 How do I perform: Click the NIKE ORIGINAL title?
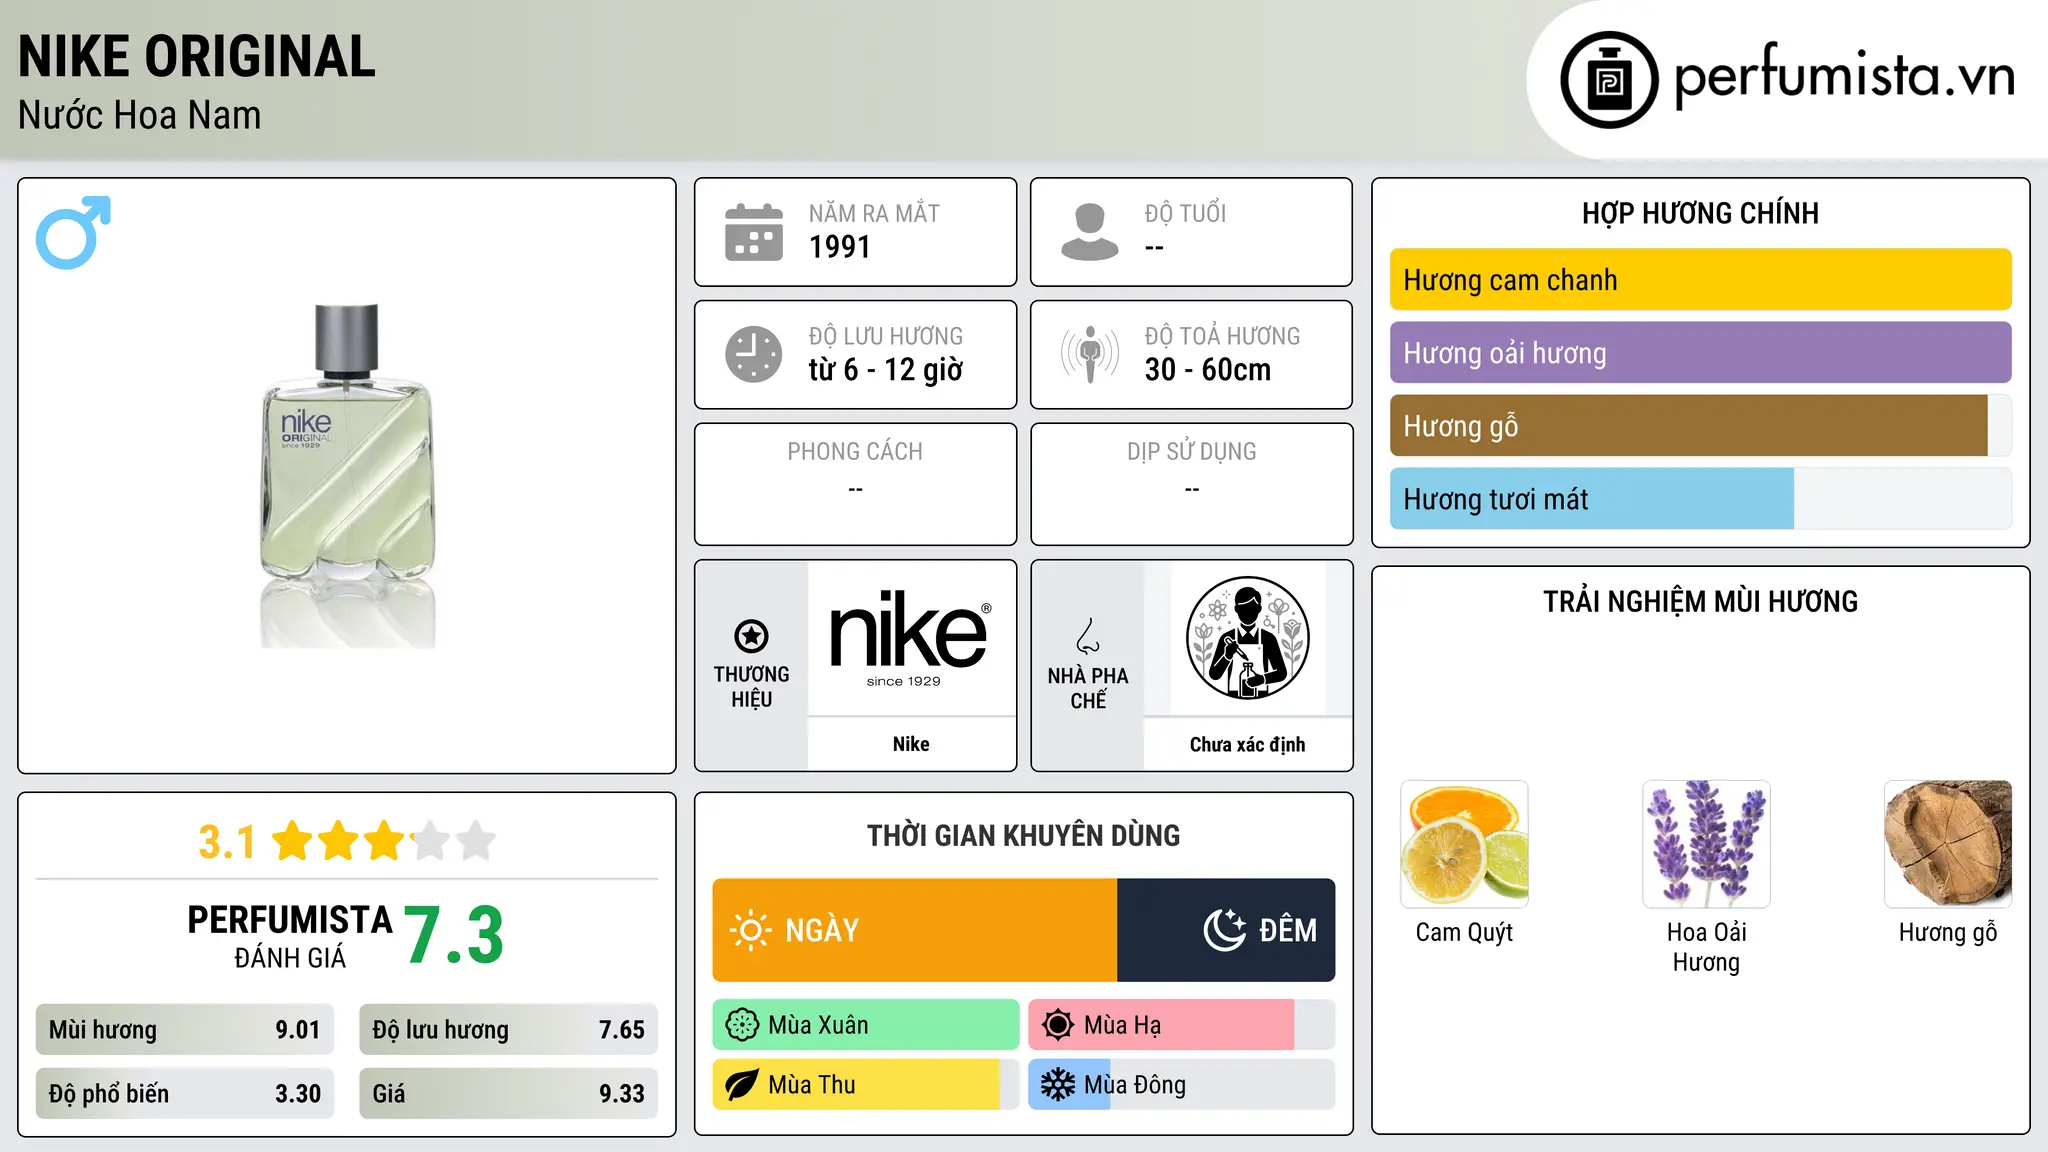197,57
